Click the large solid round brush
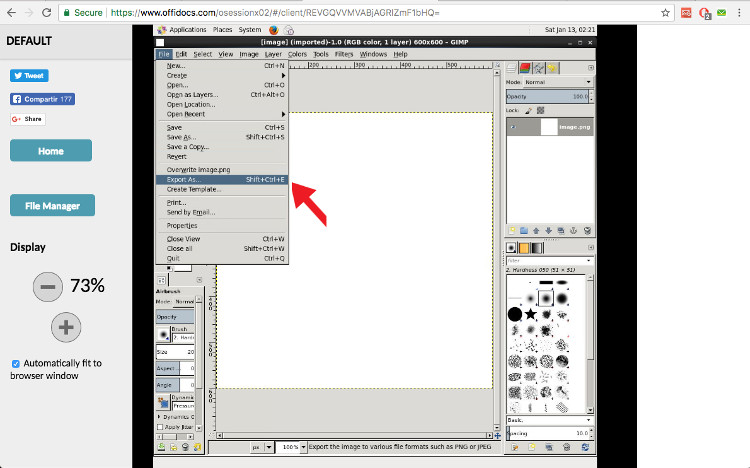750x468 pixels. point(514,315)
